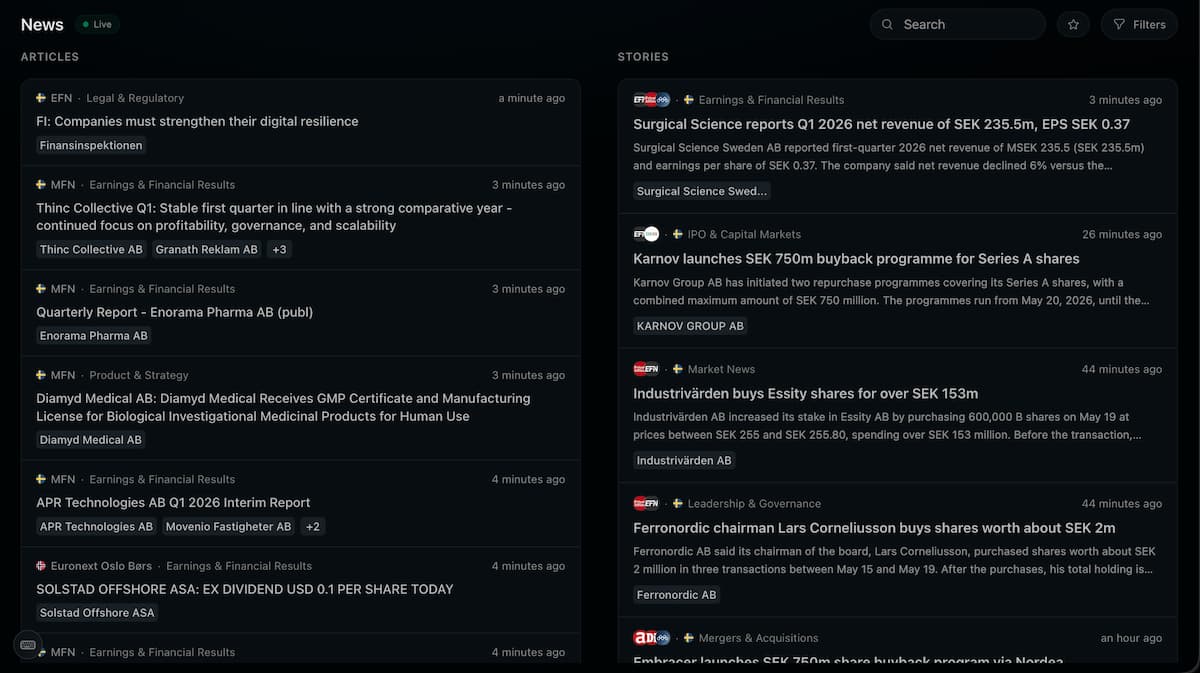Click 'Mergers & Acquisitions' category label
The image size is (1200, 673).
[x=758, y=638]
